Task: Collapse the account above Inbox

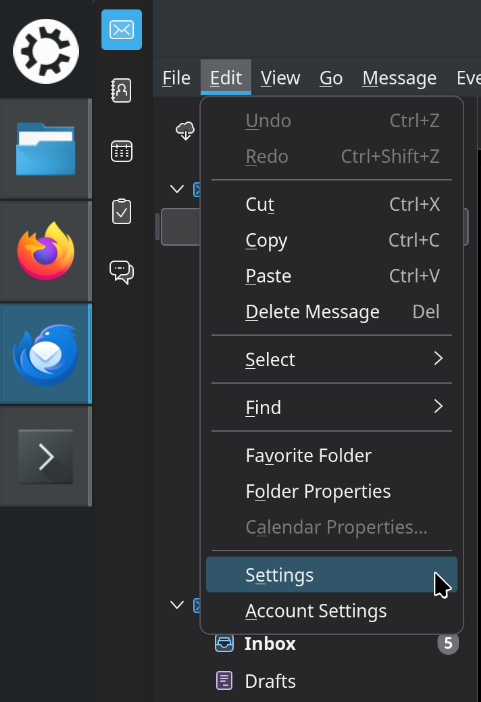Action: click(177, 605)
